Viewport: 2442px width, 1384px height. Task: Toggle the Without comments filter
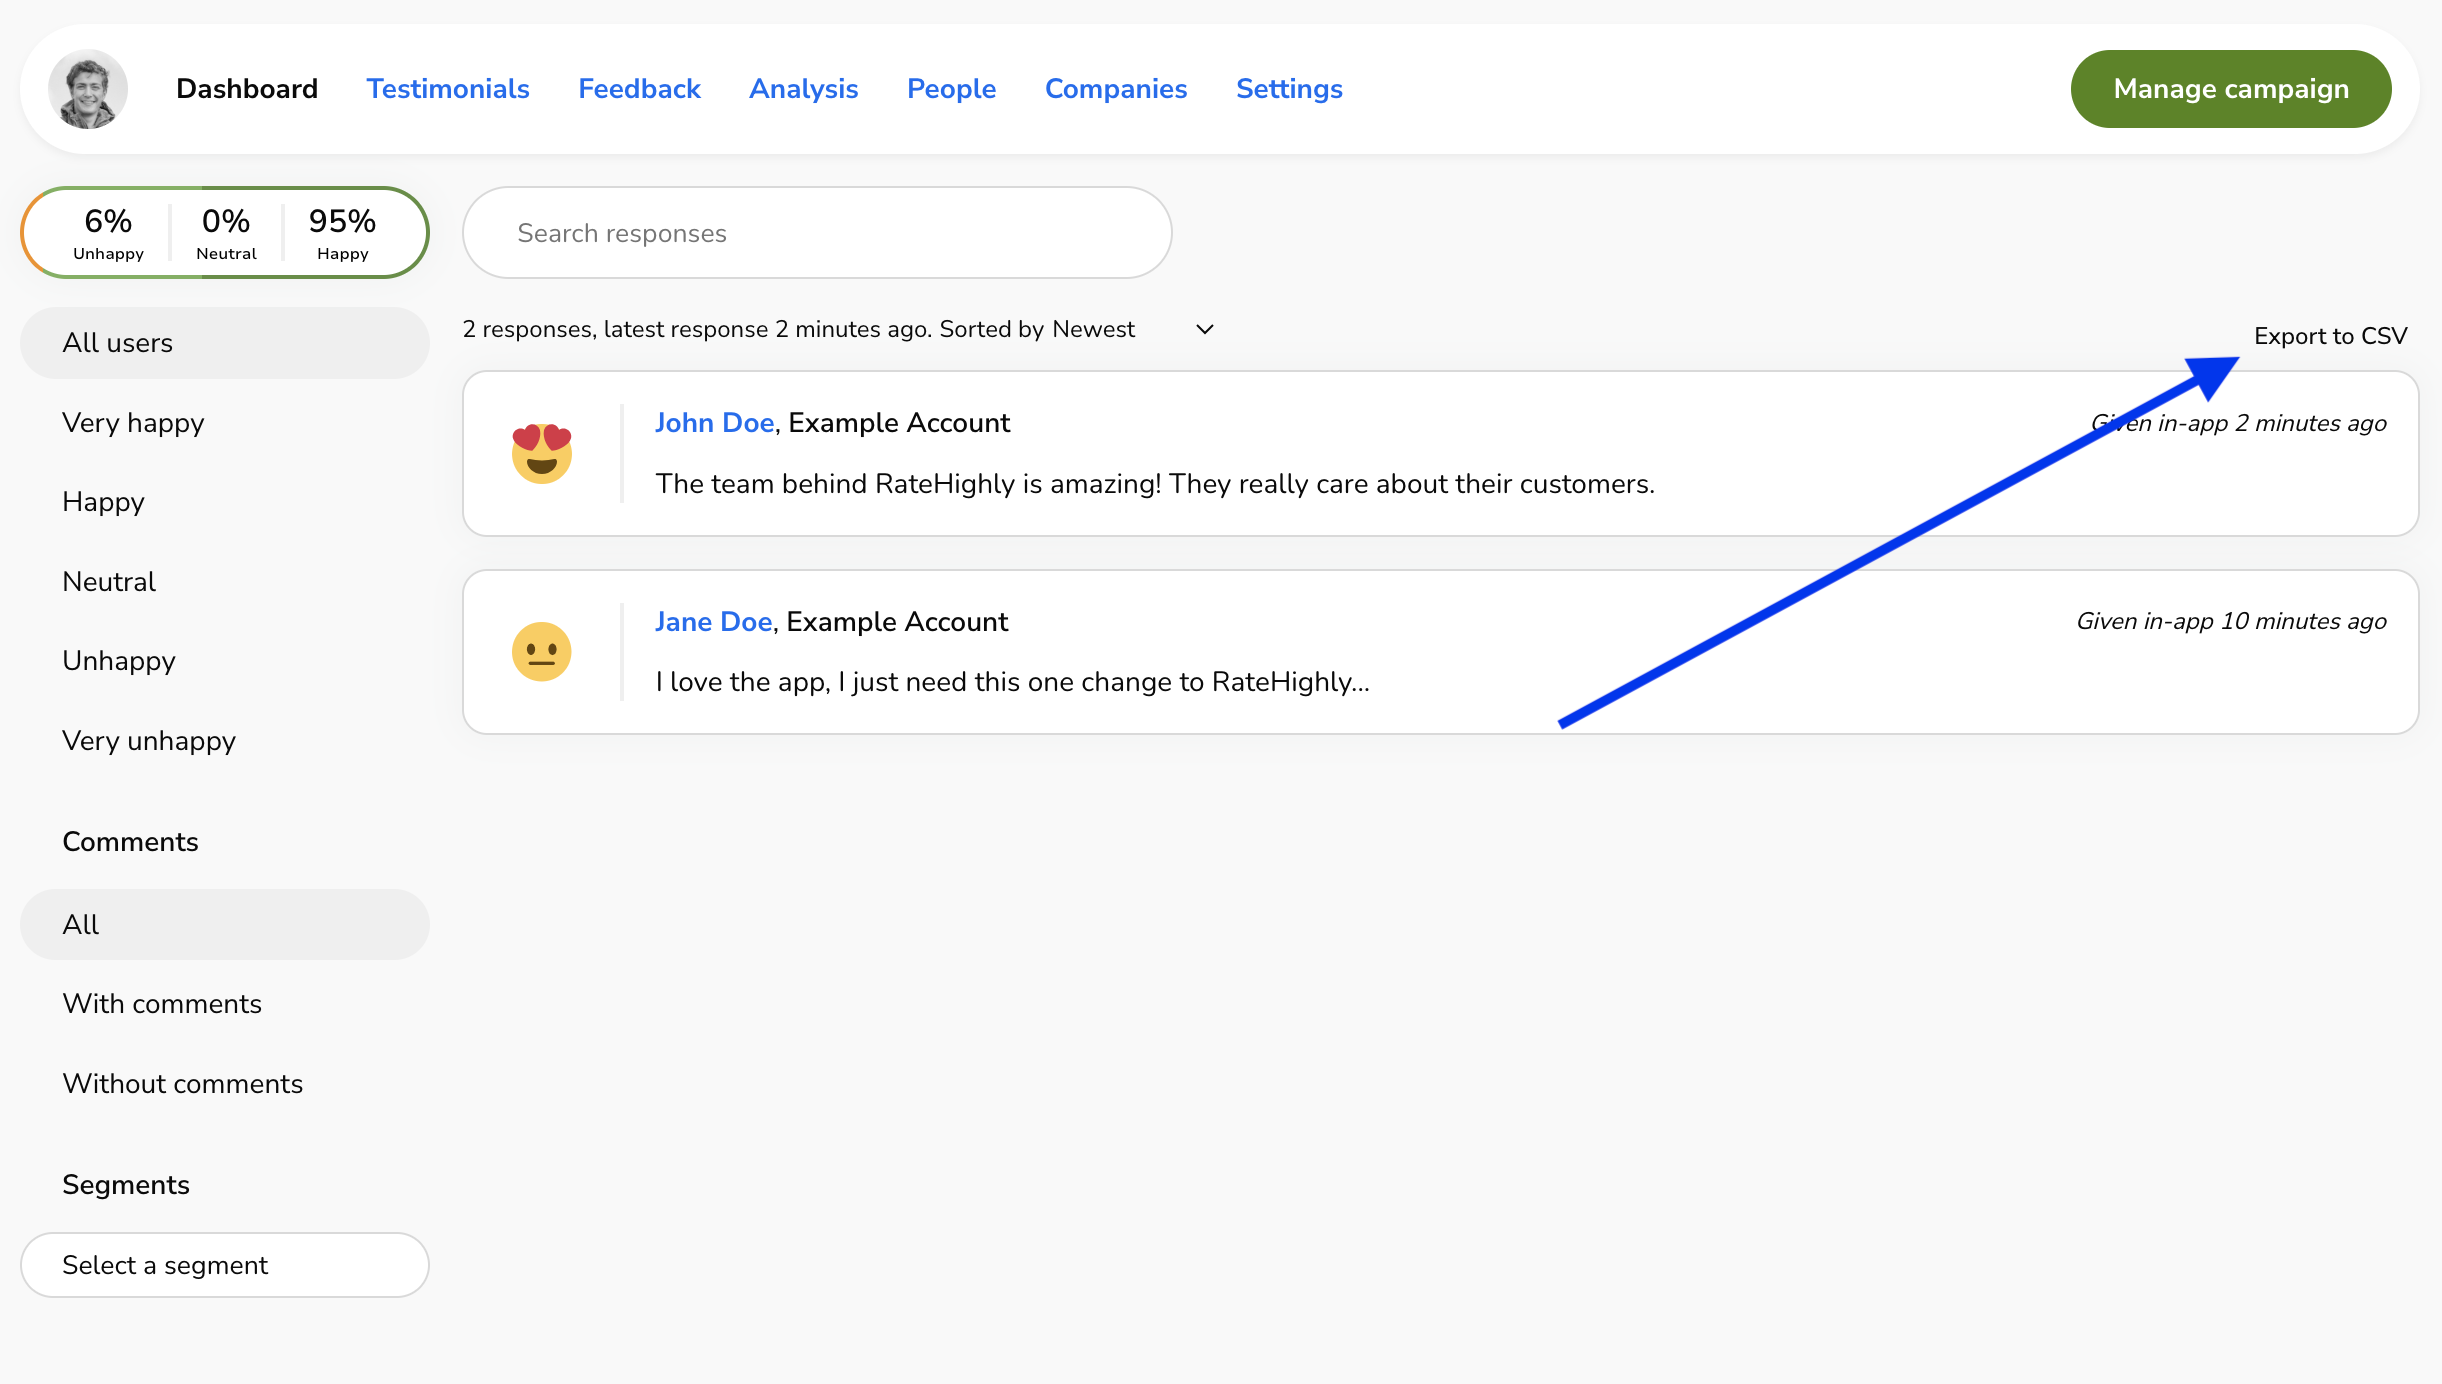click(x=181, y=1082)
